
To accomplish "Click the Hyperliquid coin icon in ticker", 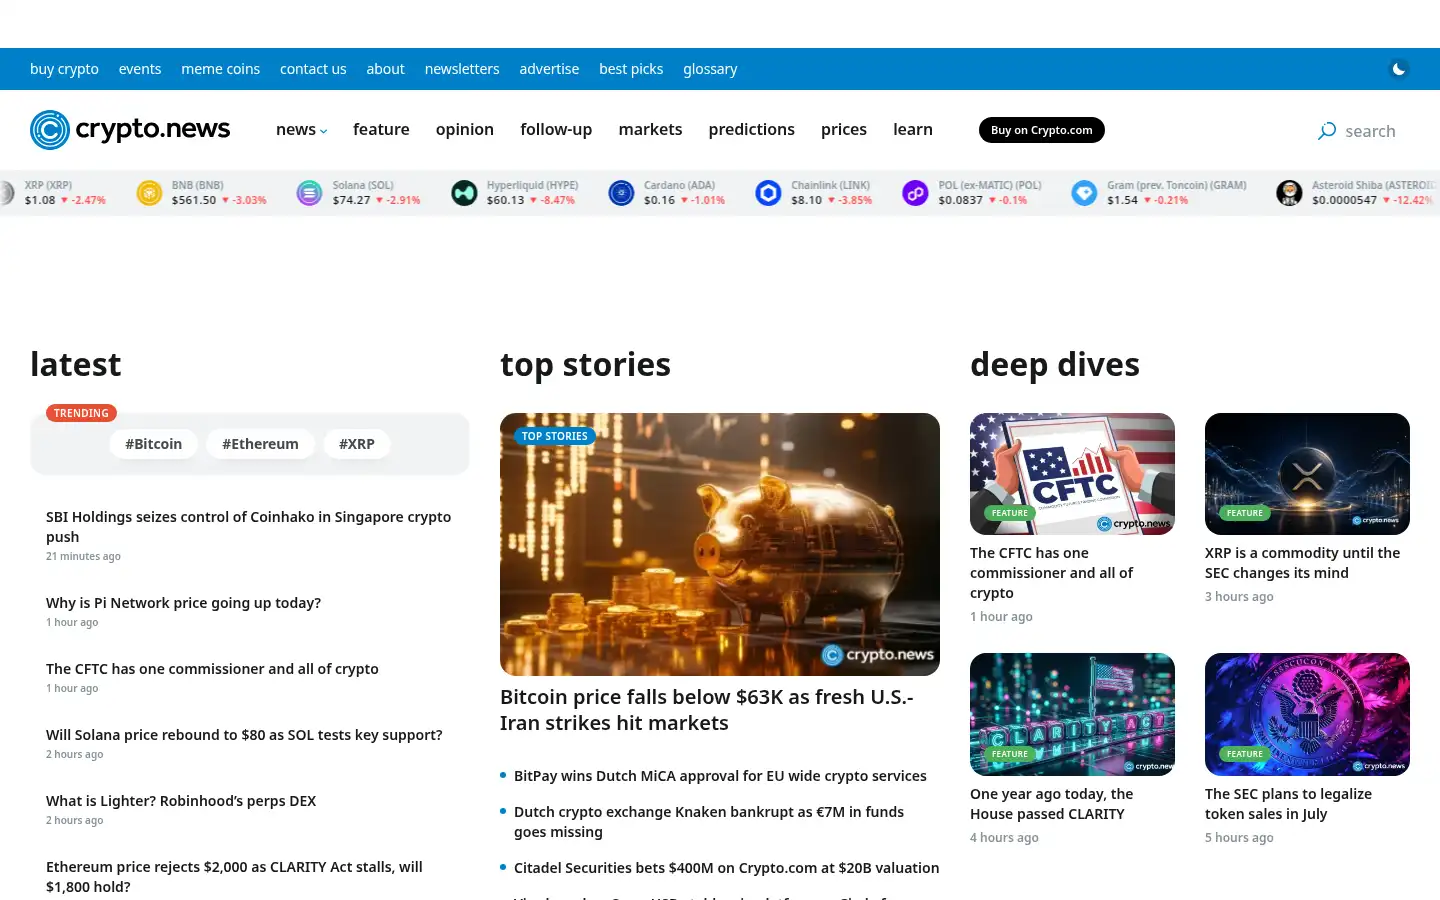I will 464,193.
